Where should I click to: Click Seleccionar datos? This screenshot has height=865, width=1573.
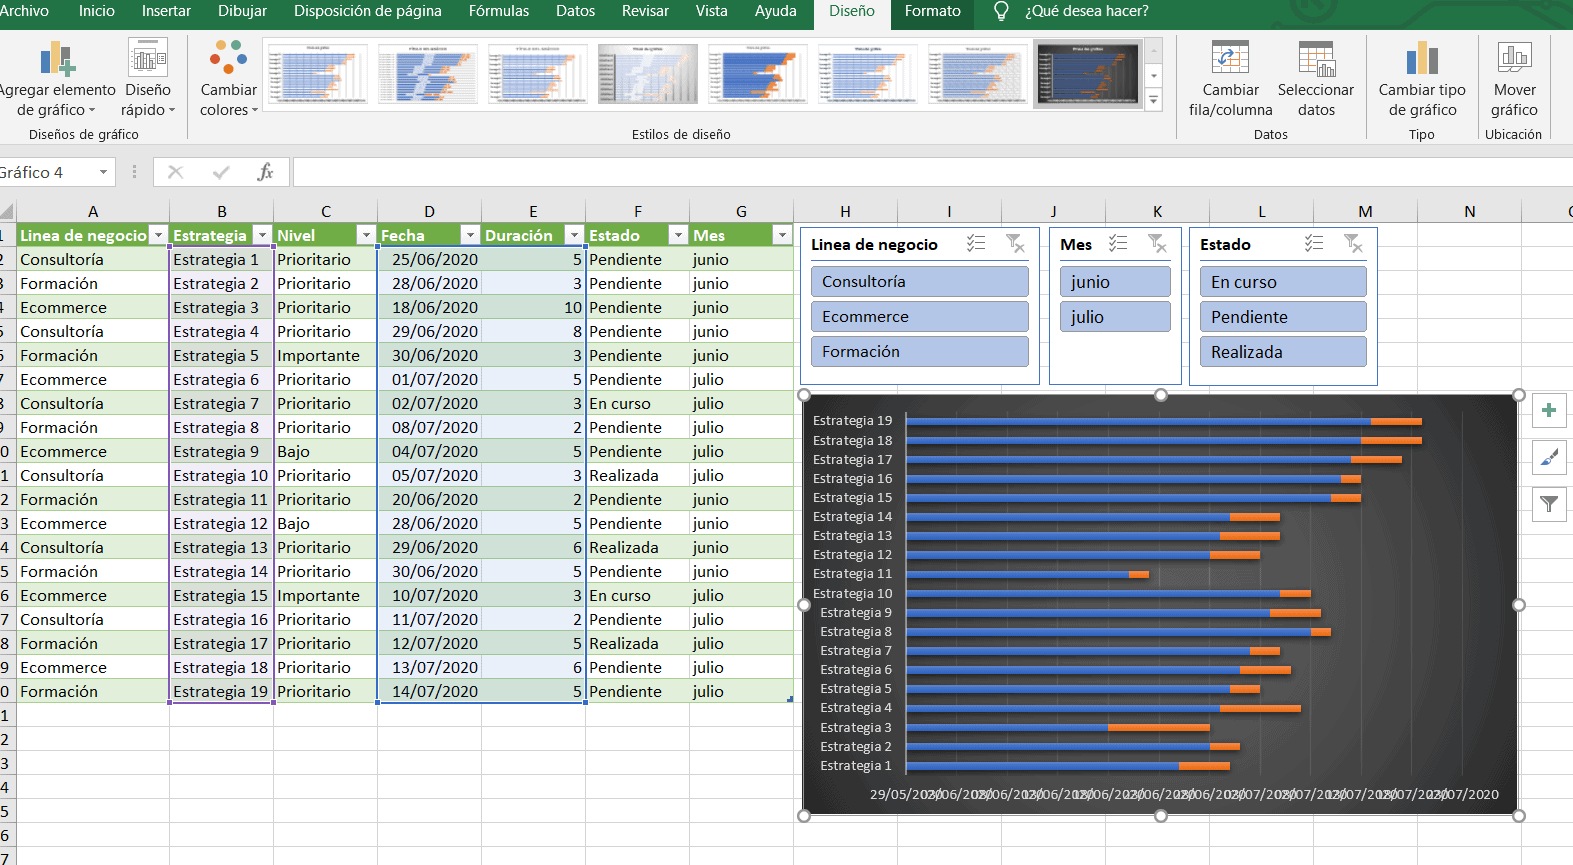[1316, 80]
